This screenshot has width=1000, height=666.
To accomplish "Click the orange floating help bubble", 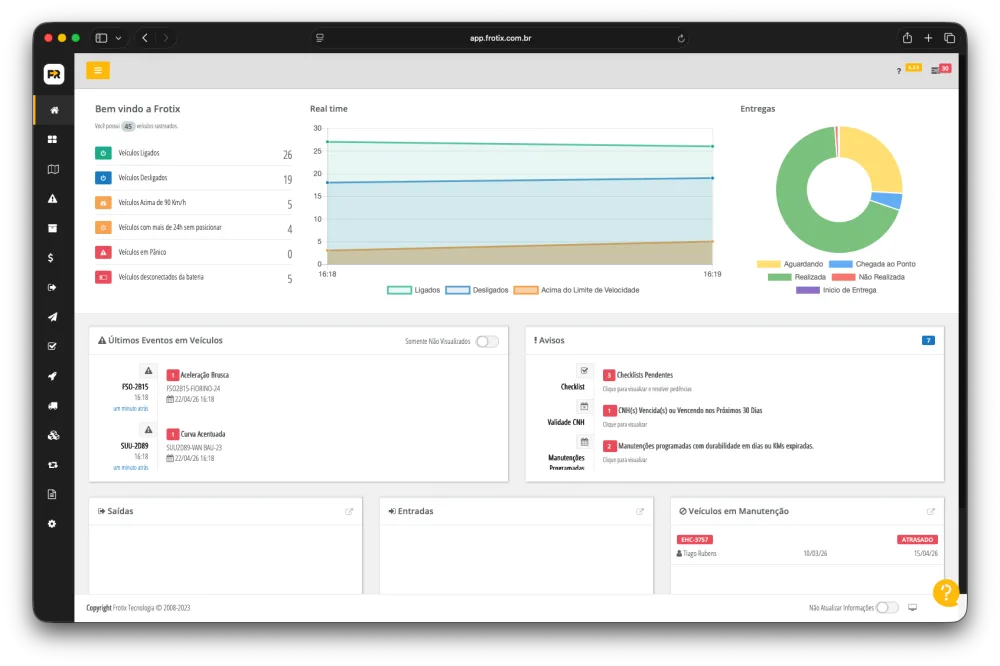I will (x=945, y=593).
